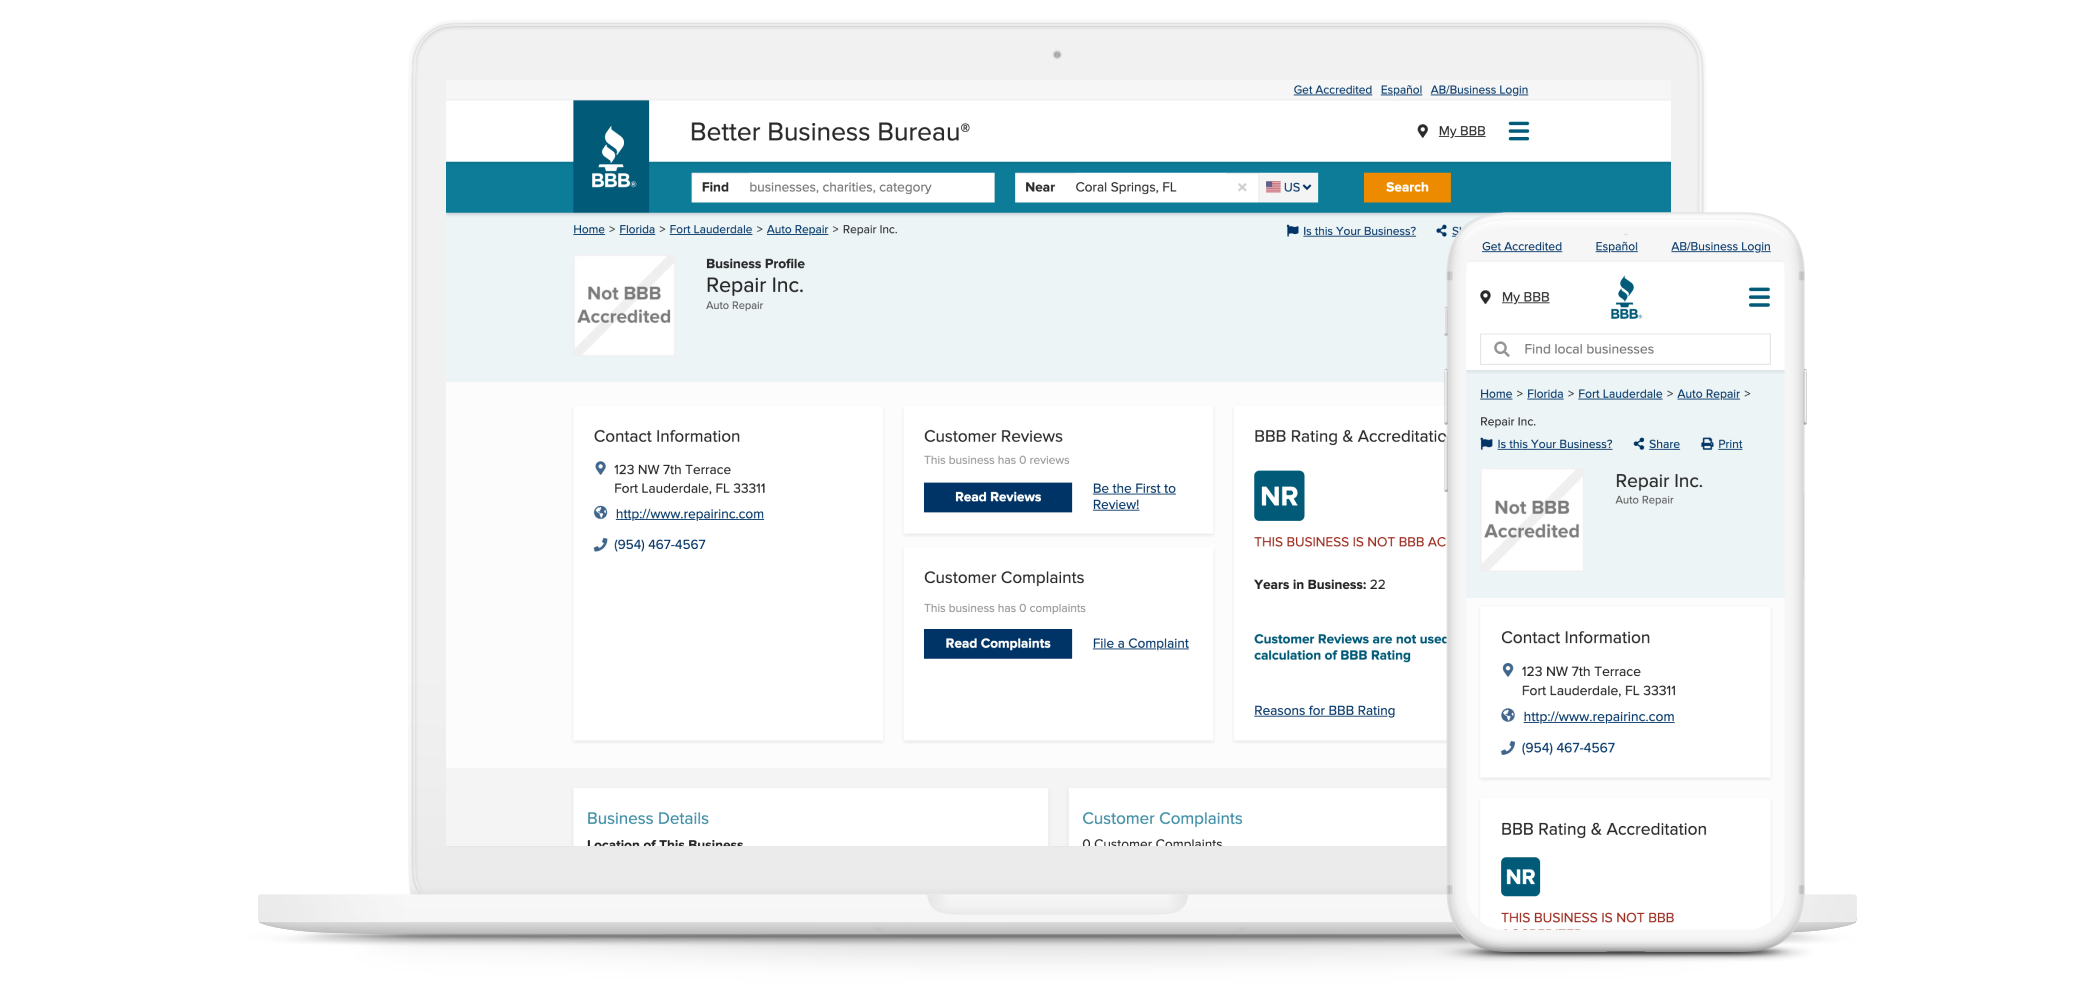The image size is (2100, 1000).
Task: Click Is this Your Business link on laptop
Action: point(1359,231)
